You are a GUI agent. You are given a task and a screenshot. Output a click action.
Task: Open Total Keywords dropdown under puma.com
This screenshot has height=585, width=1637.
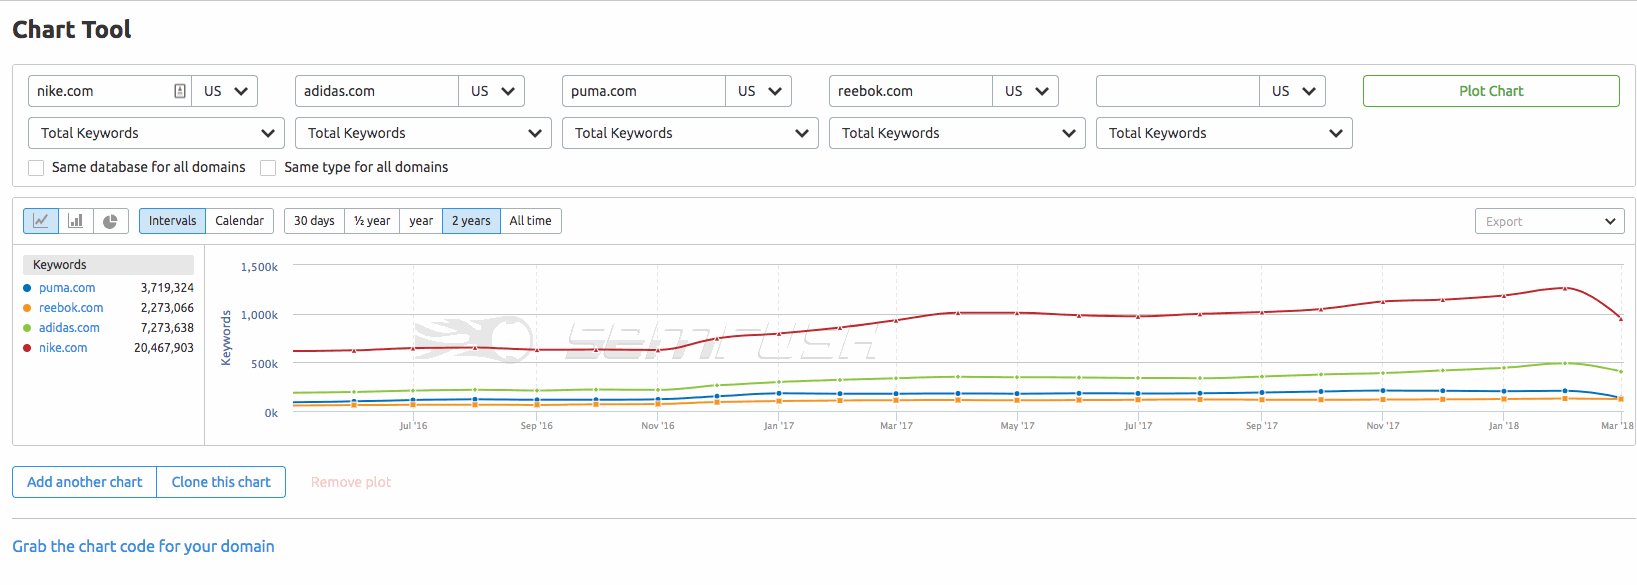coord(690,133)
